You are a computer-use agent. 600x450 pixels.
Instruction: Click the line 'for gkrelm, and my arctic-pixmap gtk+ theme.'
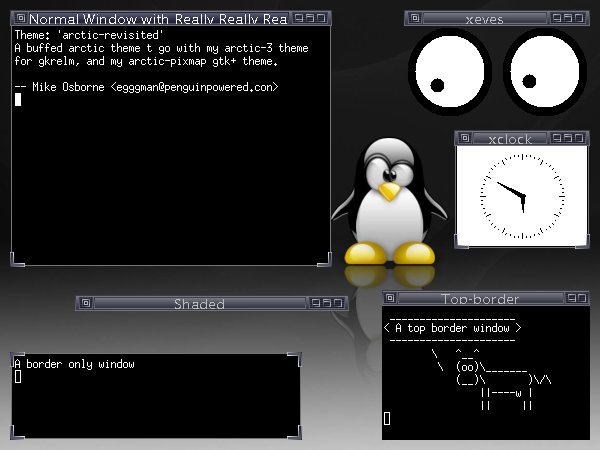coord(146,61)
